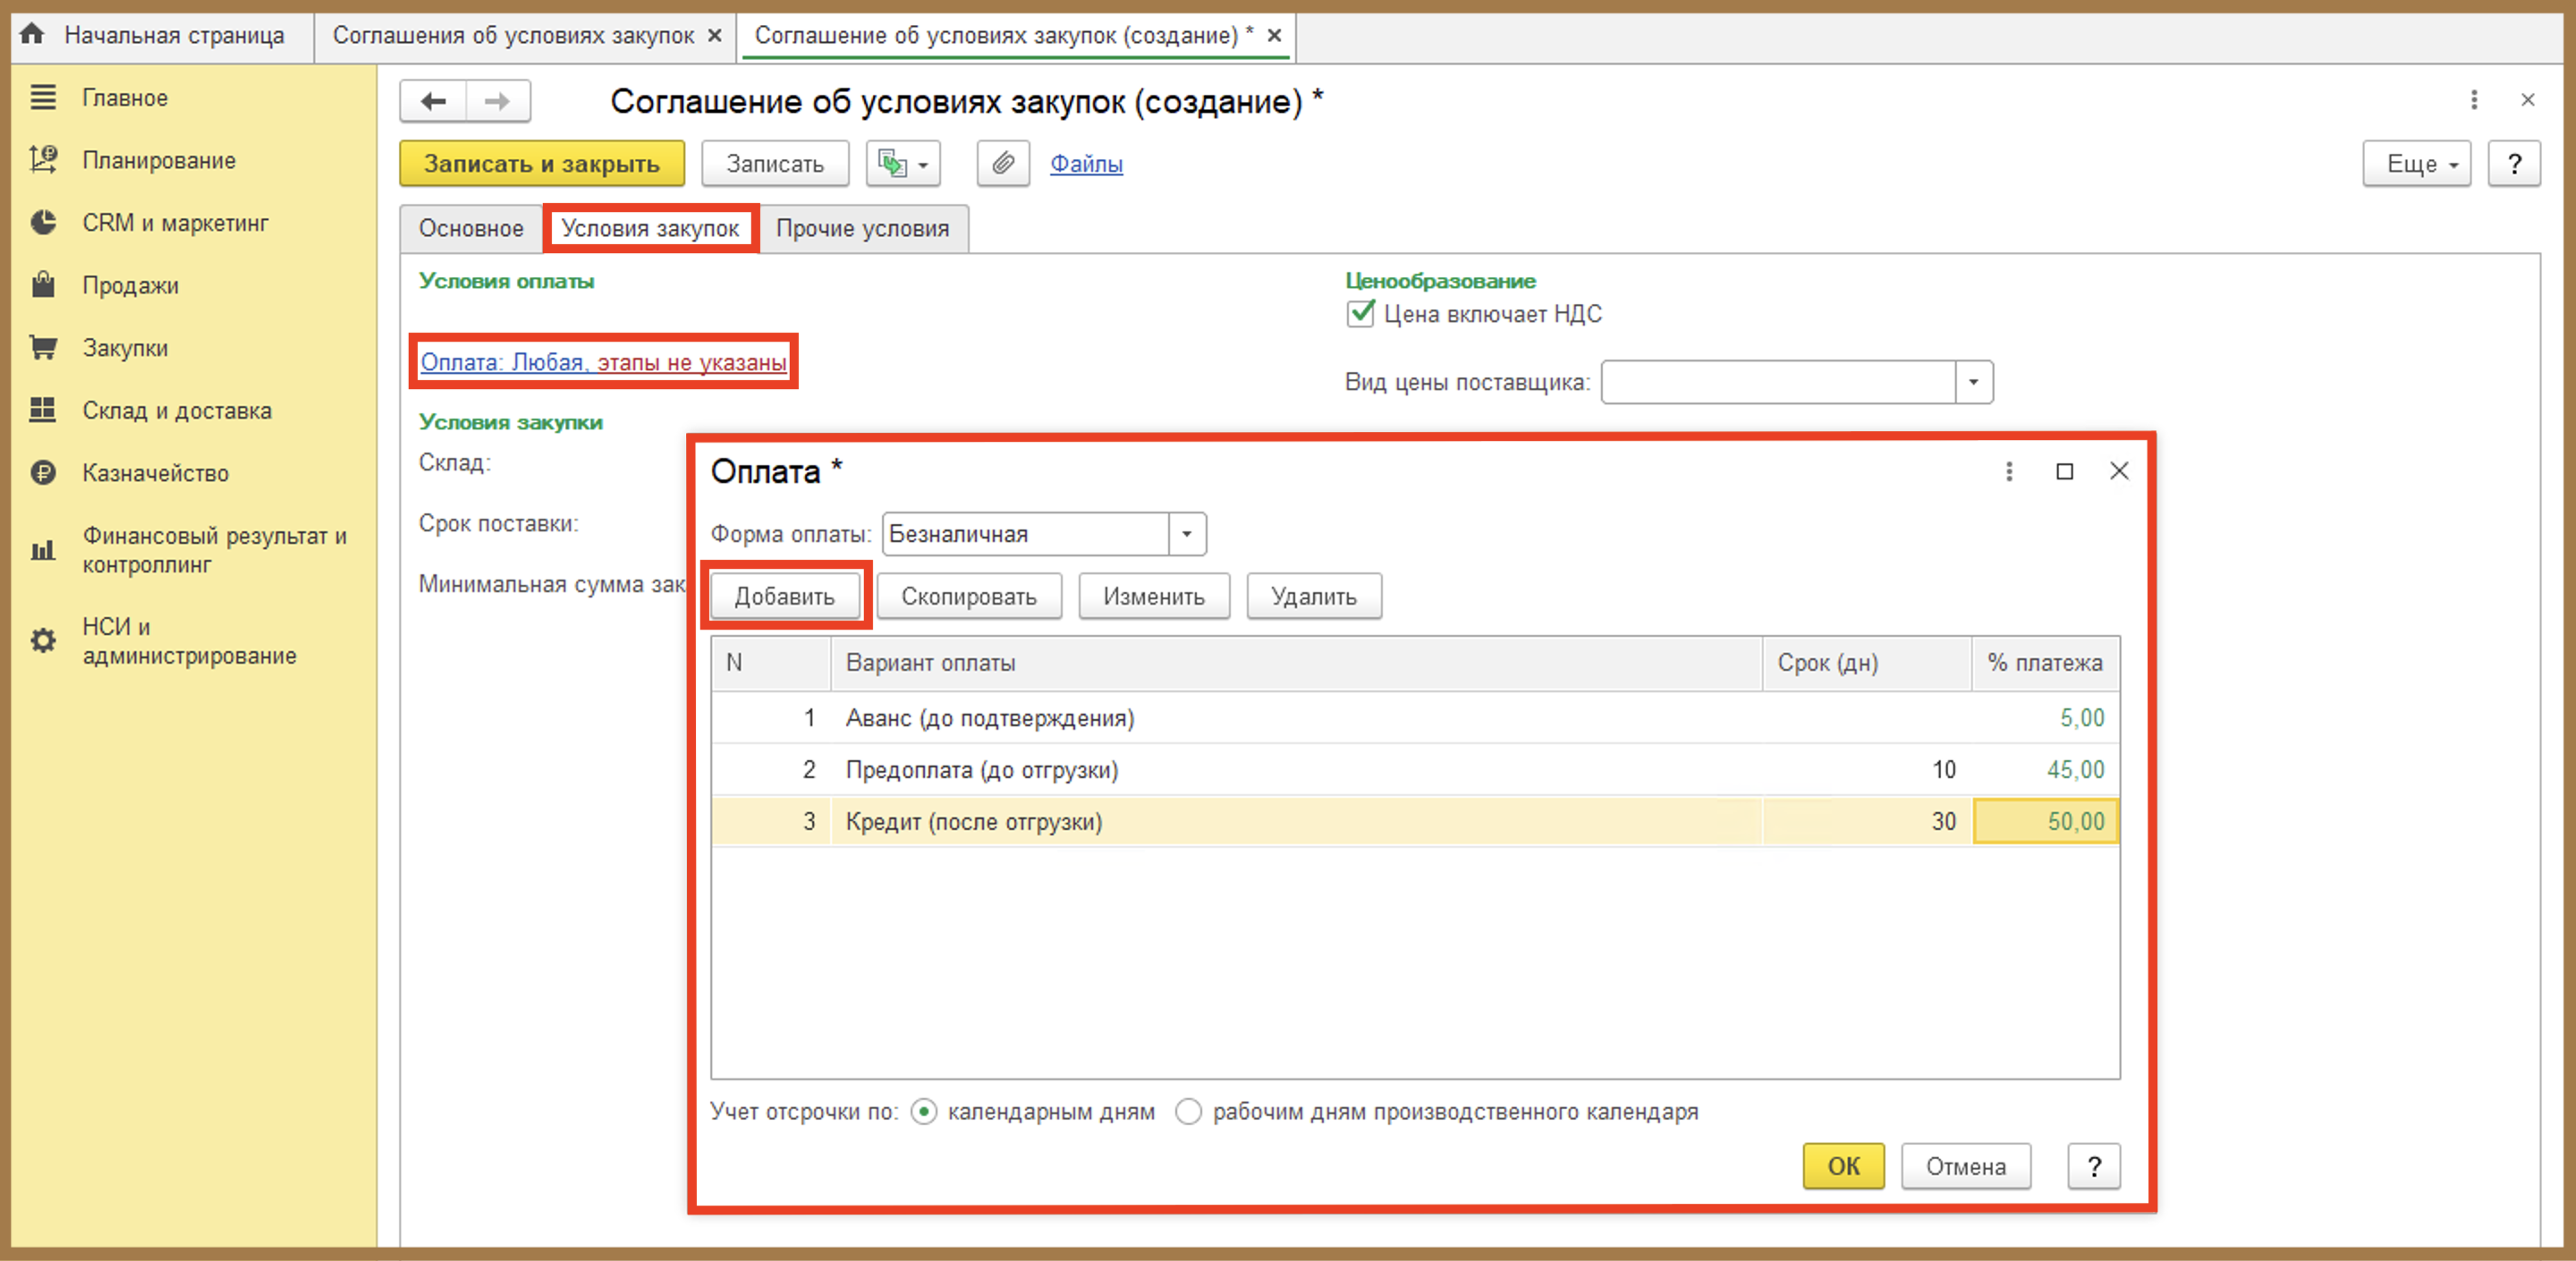This screenshot has width=2576, height=1261.
Task: Click the three-dots menu in Оплата dialog
Action: point(2009,471)
